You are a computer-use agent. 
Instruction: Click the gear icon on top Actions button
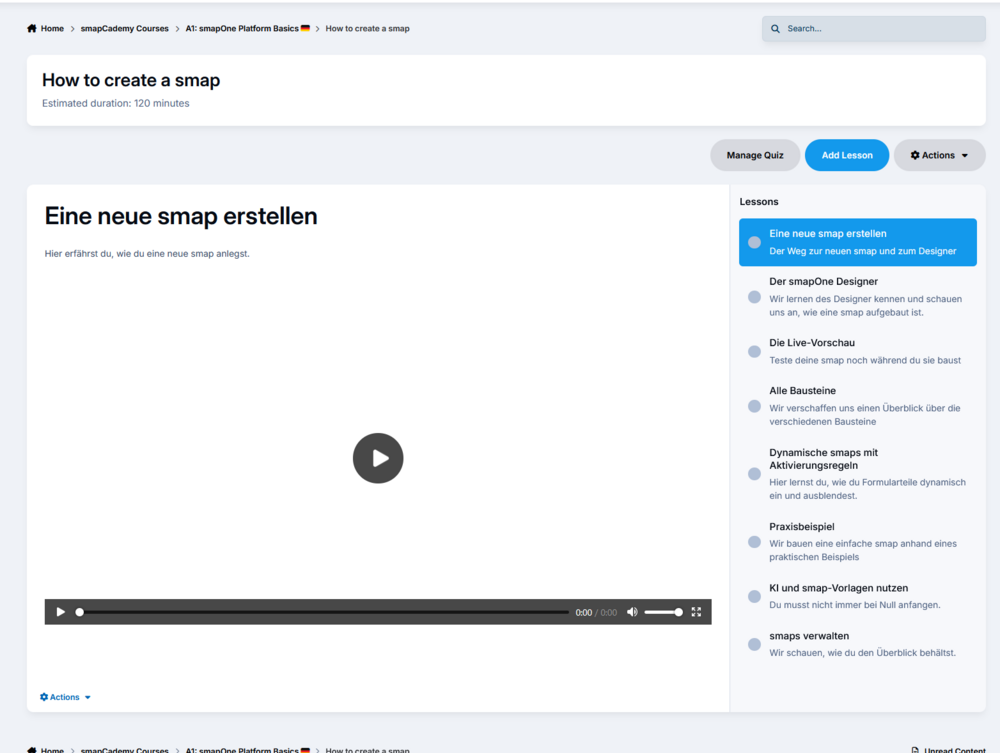(915, 155)
